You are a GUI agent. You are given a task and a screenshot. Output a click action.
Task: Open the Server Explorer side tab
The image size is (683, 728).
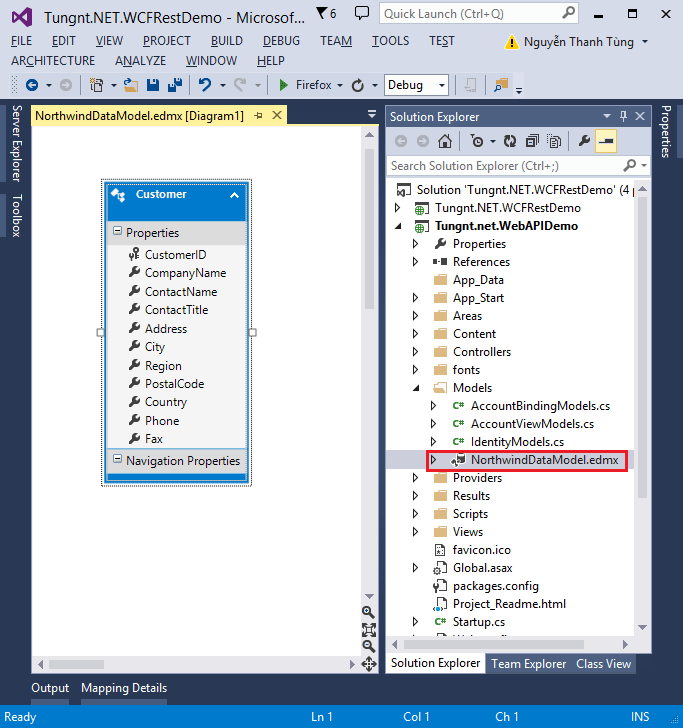[17, 143]
